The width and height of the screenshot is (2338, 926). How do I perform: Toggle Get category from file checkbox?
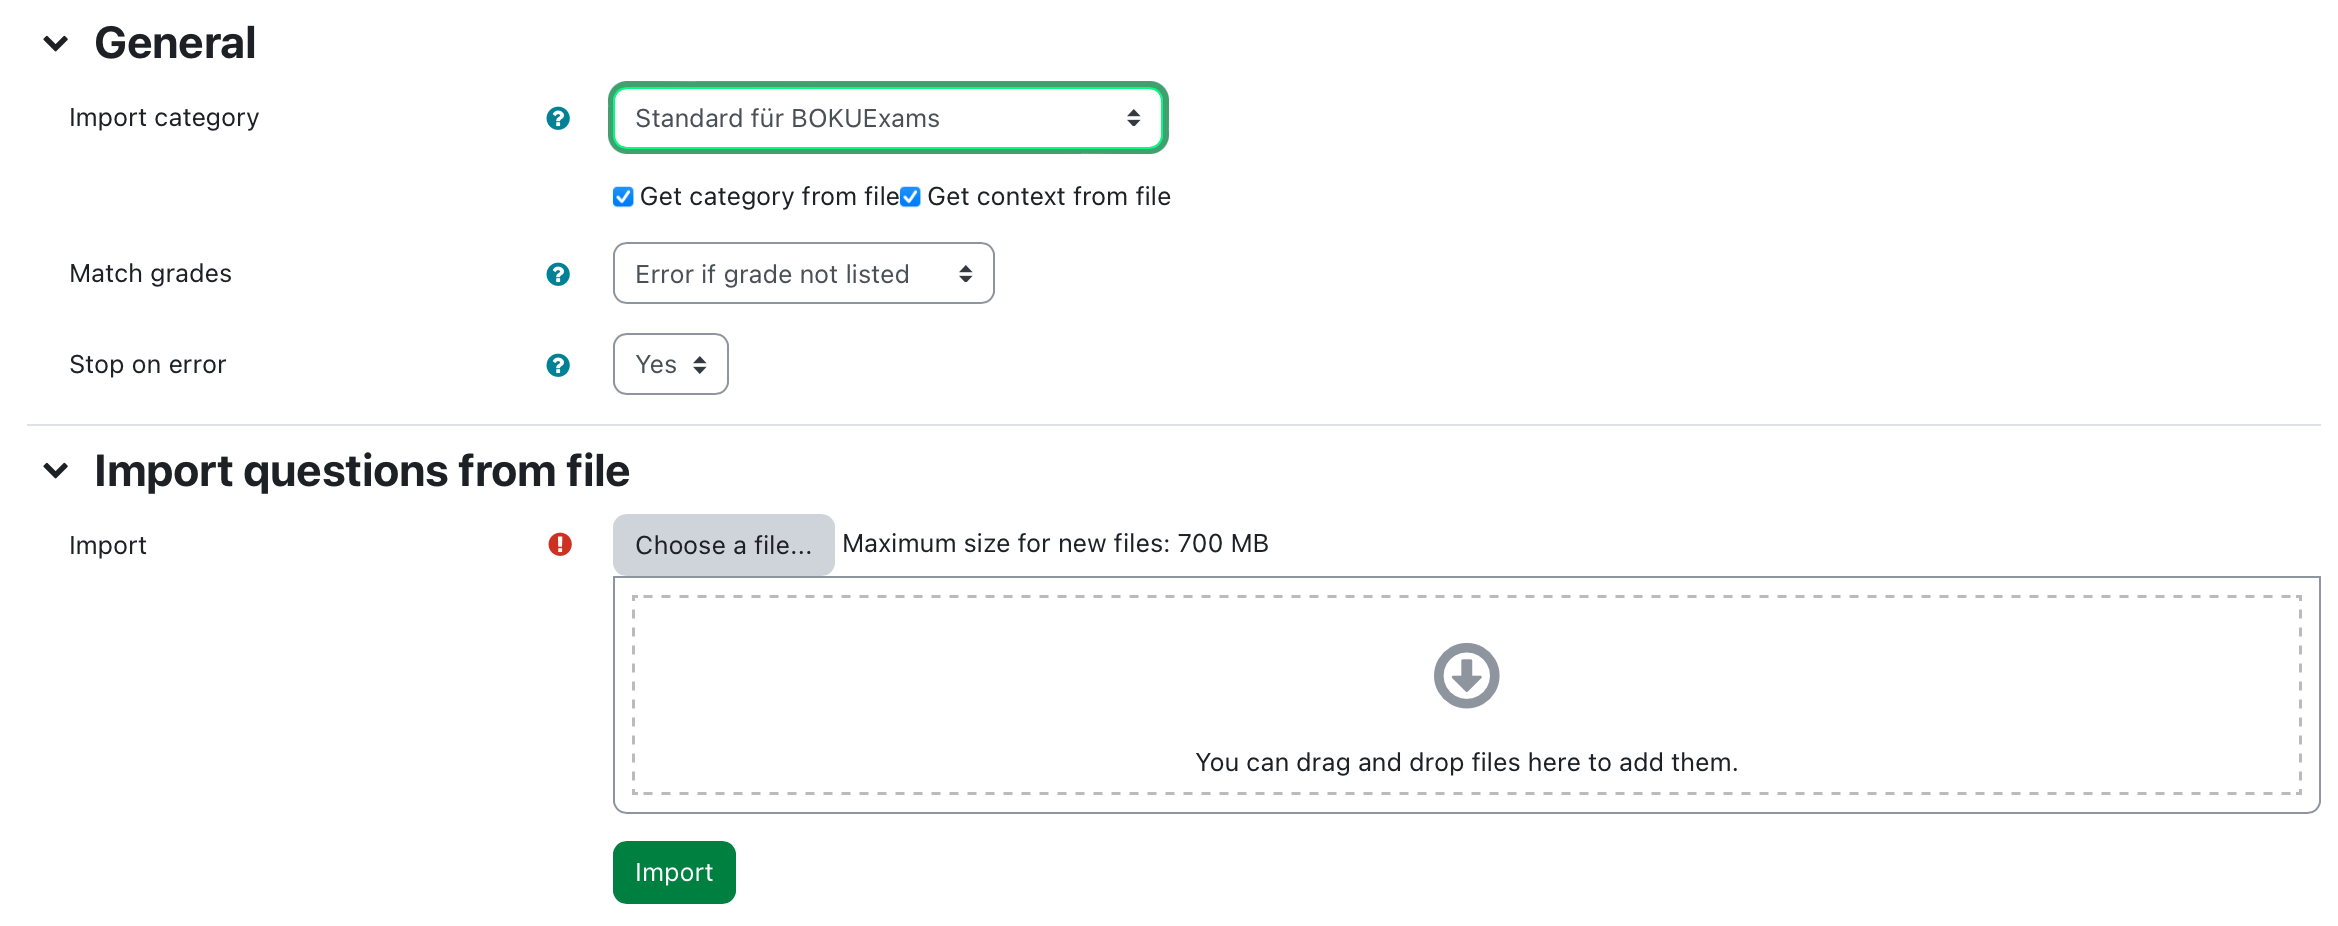click(623, 197)
